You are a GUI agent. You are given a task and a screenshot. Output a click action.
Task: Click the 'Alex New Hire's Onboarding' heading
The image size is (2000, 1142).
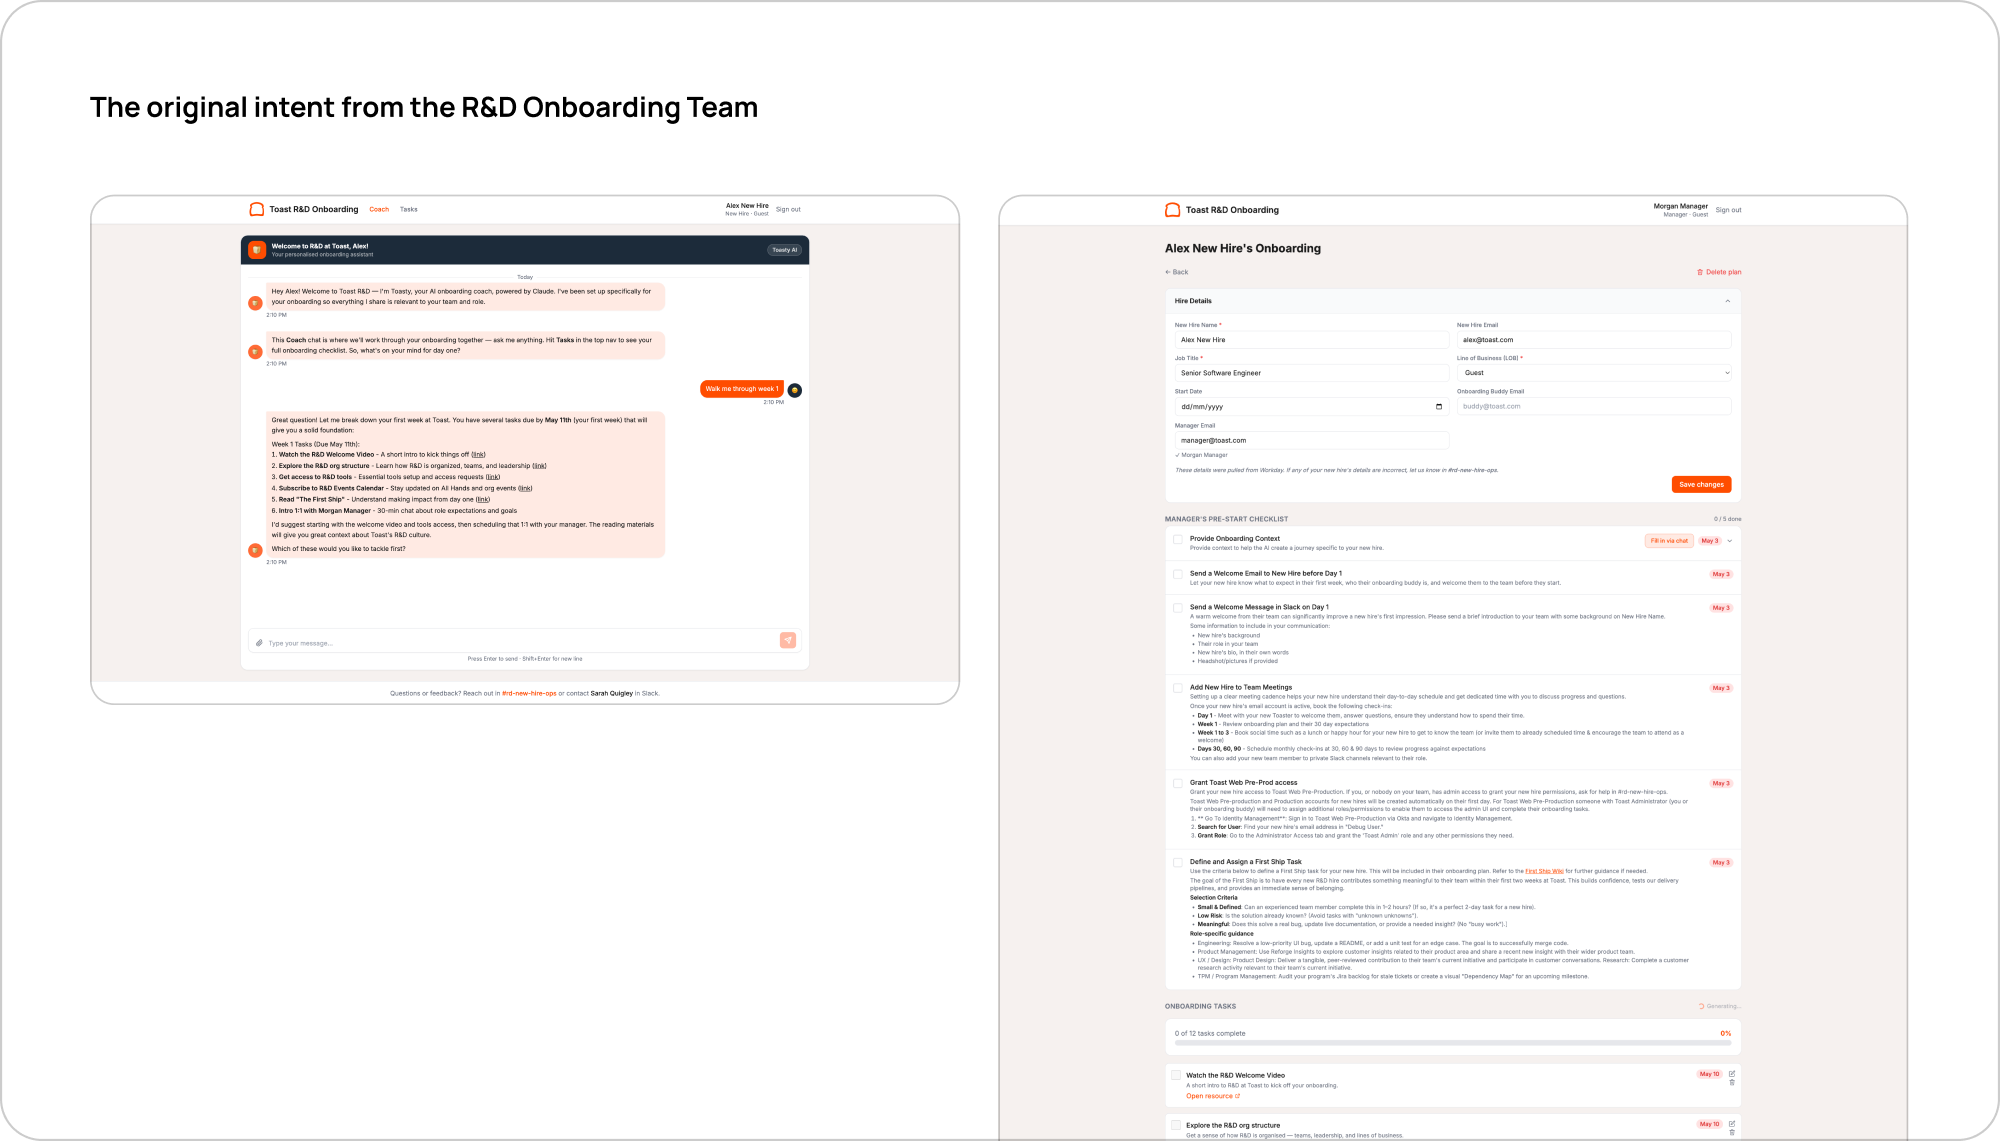[1243, 248]
